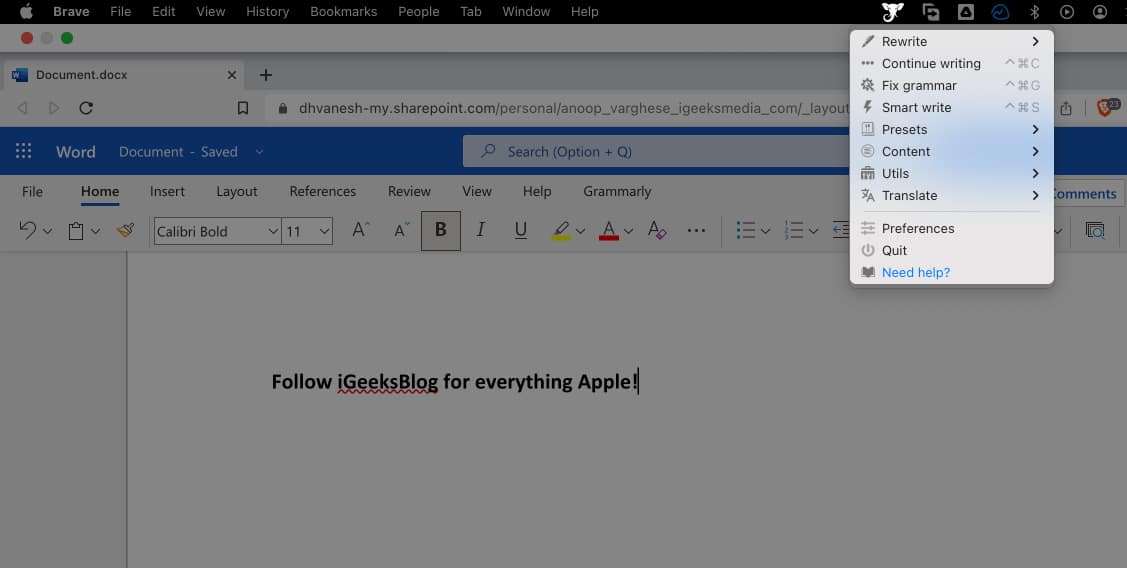Open Preferences from the popup menu
This screenshot has width=1127, height=568.
pos(917,229)
